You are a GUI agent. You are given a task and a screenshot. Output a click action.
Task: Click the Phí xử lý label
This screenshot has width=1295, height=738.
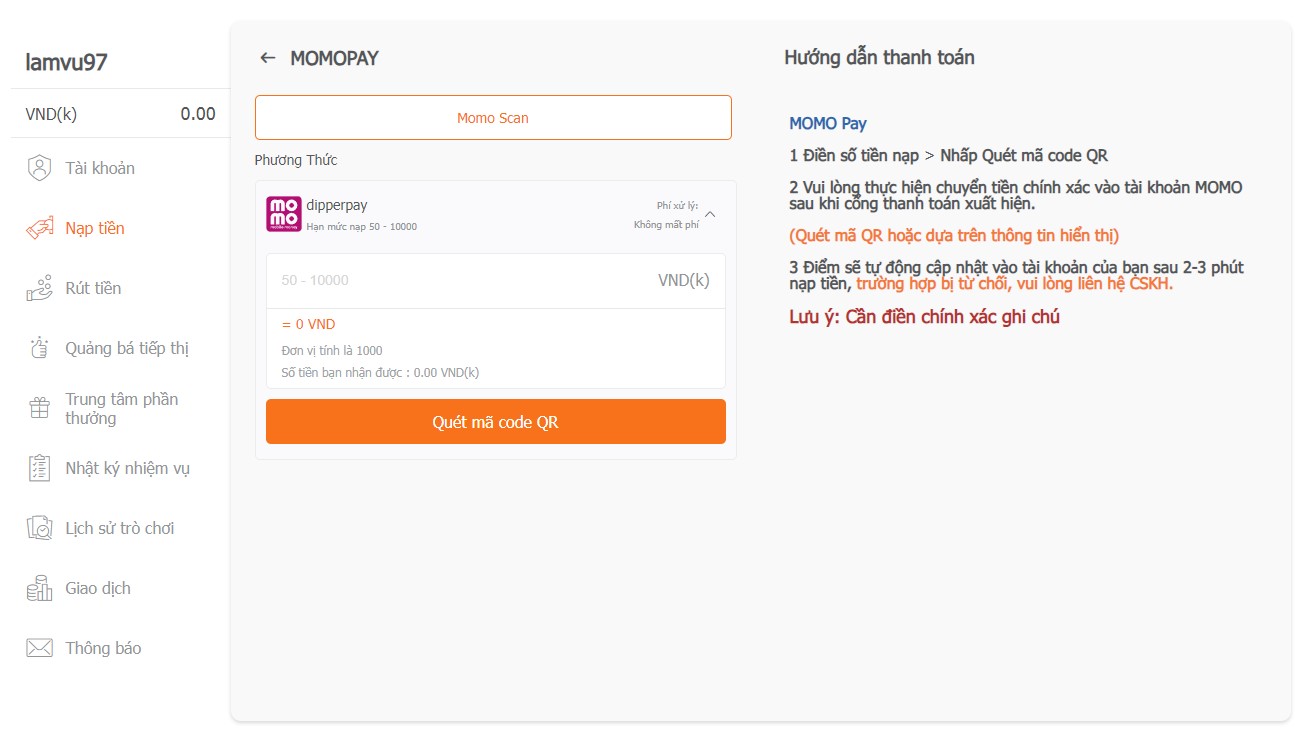pyautogui.click(x=677, y=205)
